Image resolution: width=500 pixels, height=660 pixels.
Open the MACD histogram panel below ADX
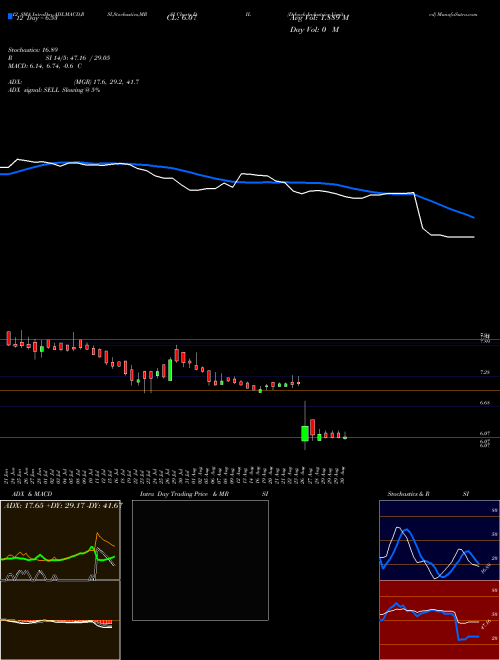pos(60,620)
